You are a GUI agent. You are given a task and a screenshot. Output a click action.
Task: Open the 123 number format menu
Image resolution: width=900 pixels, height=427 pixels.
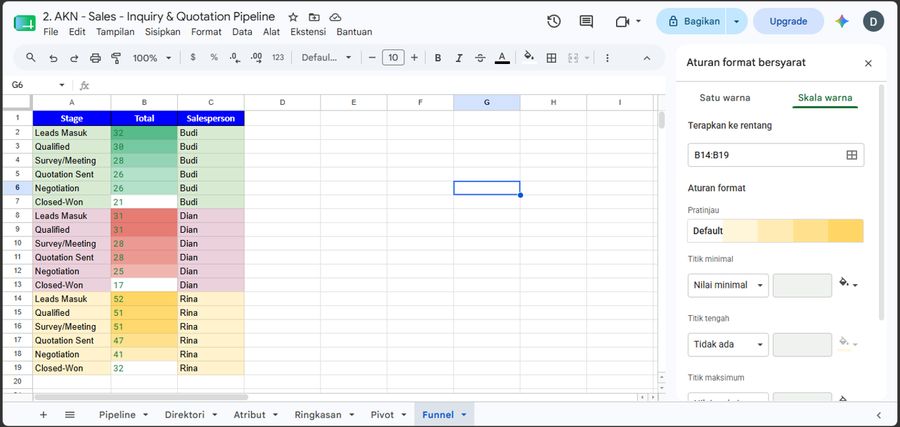pos(278,57)
